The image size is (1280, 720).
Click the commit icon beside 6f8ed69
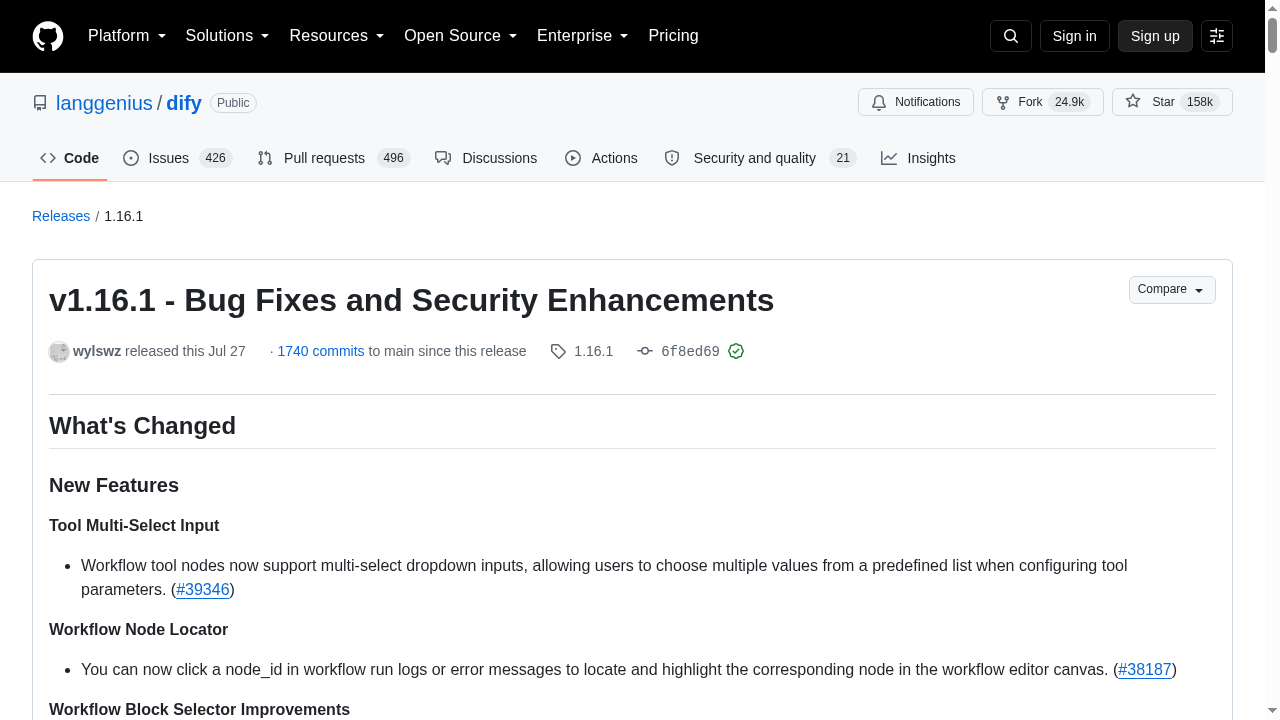pyautogui.click(x=645, y=351)
